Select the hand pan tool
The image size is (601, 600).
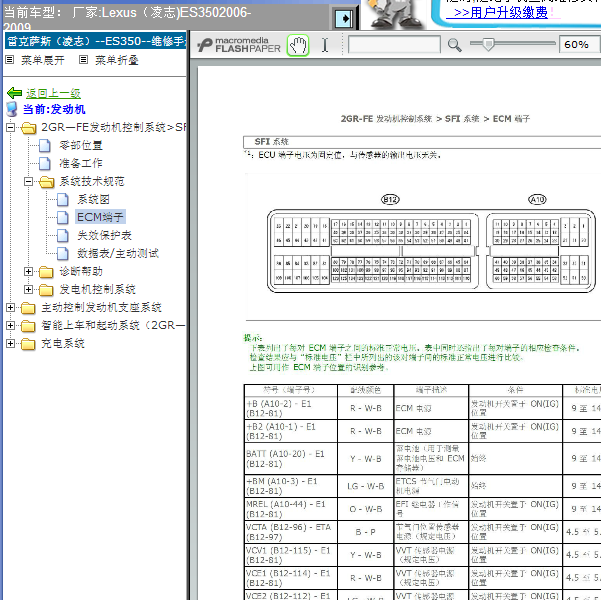pos(298,45)
